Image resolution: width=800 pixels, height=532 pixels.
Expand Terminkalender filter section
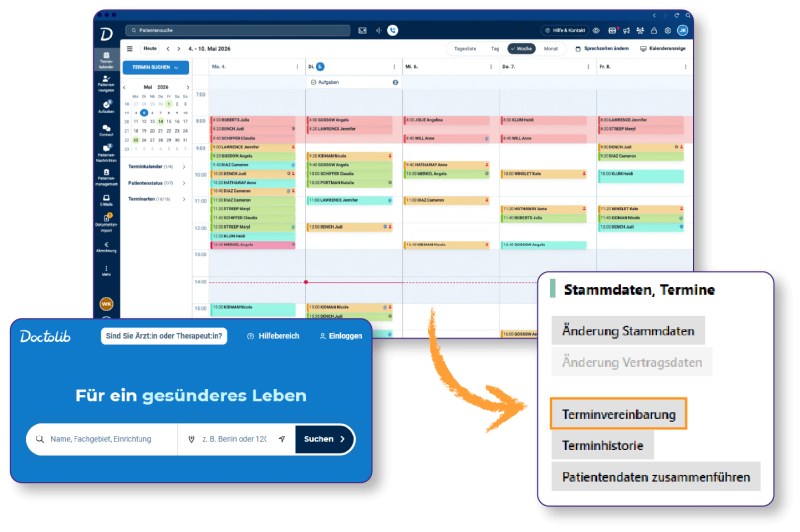[156, 167]
